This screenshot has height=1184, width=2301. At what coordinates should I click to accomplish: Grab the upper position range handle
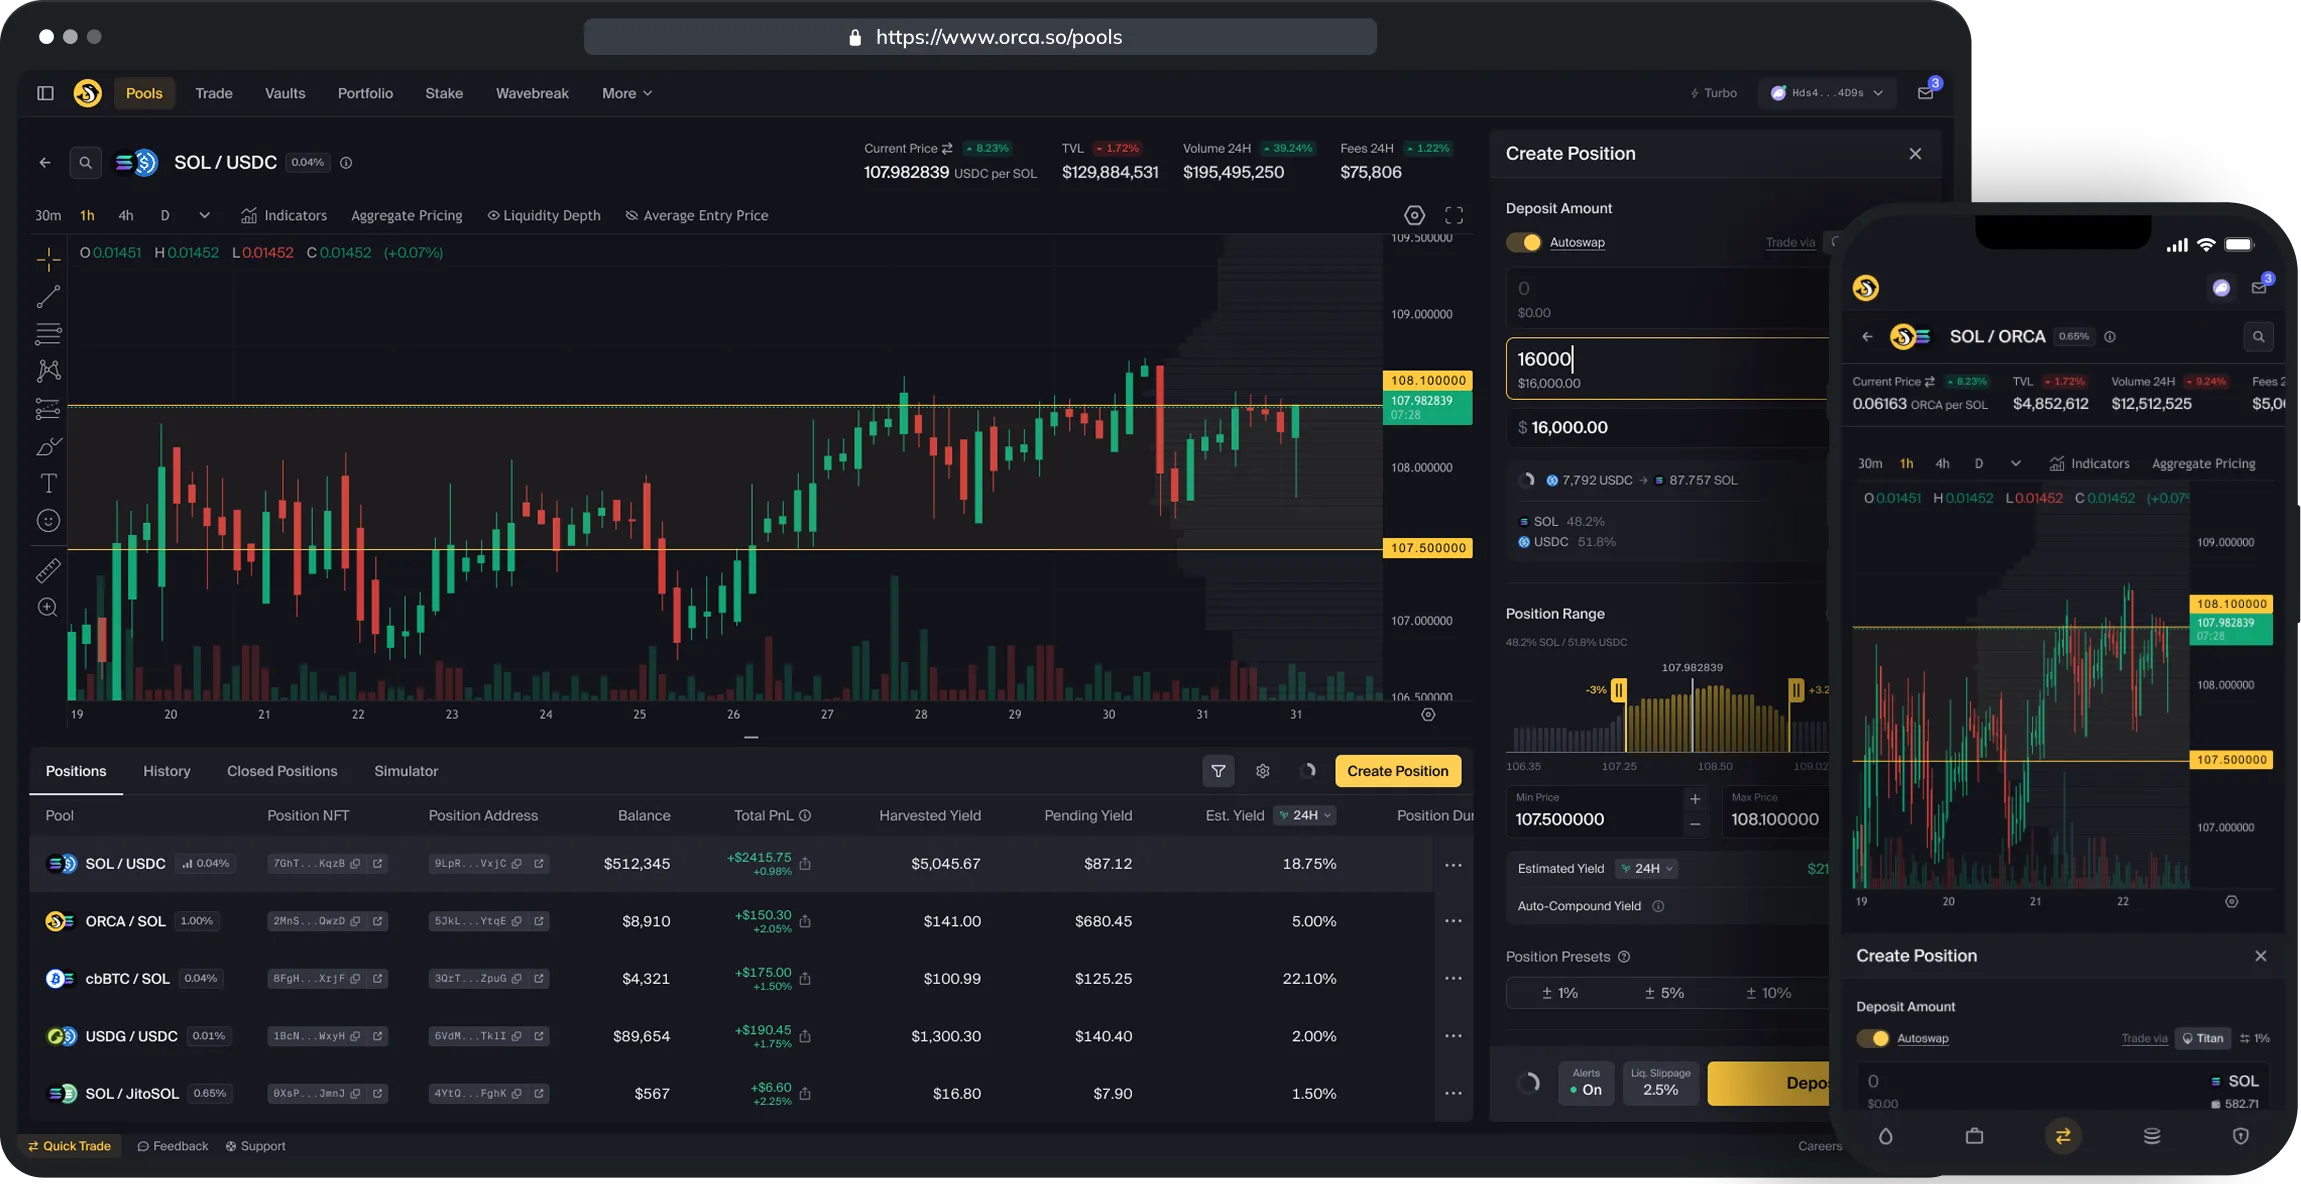[1796, 689]
